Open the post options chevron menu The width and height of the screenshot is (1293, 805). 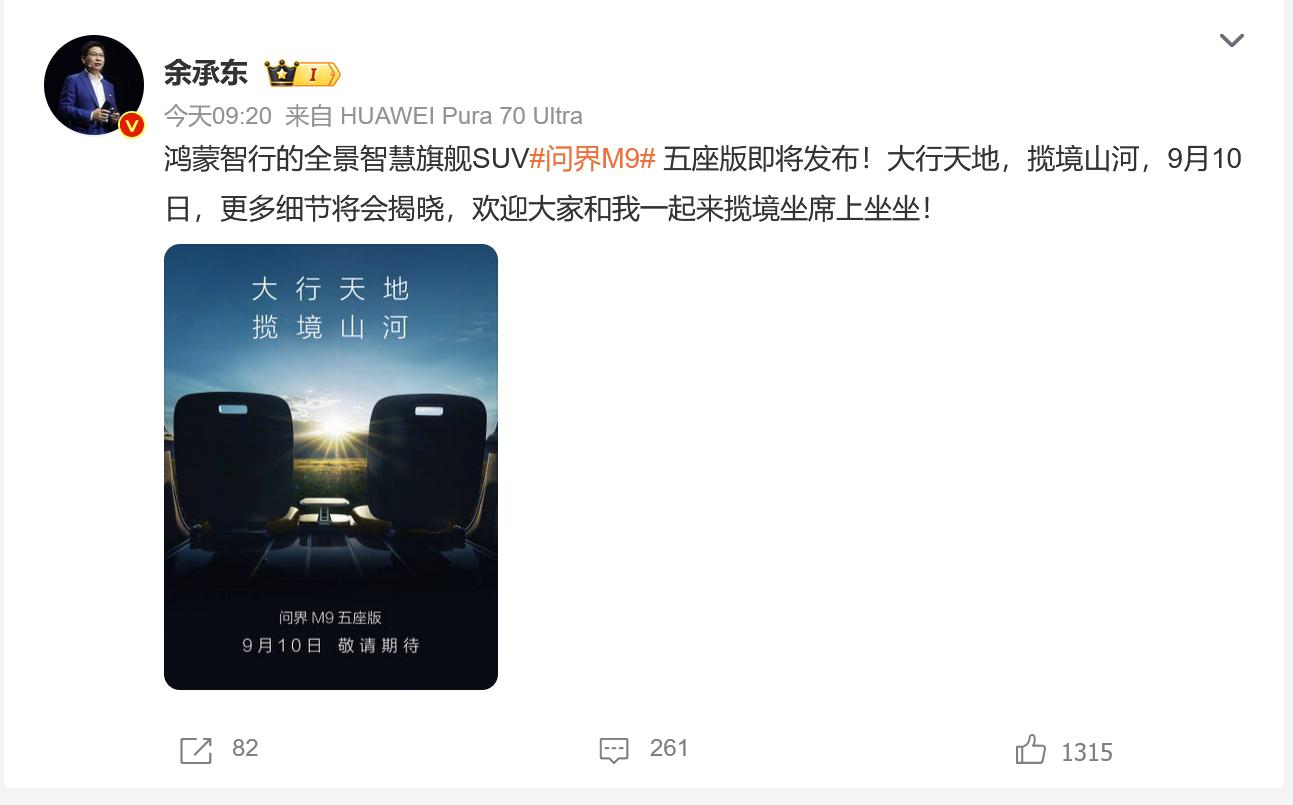tap(1231, 41)
